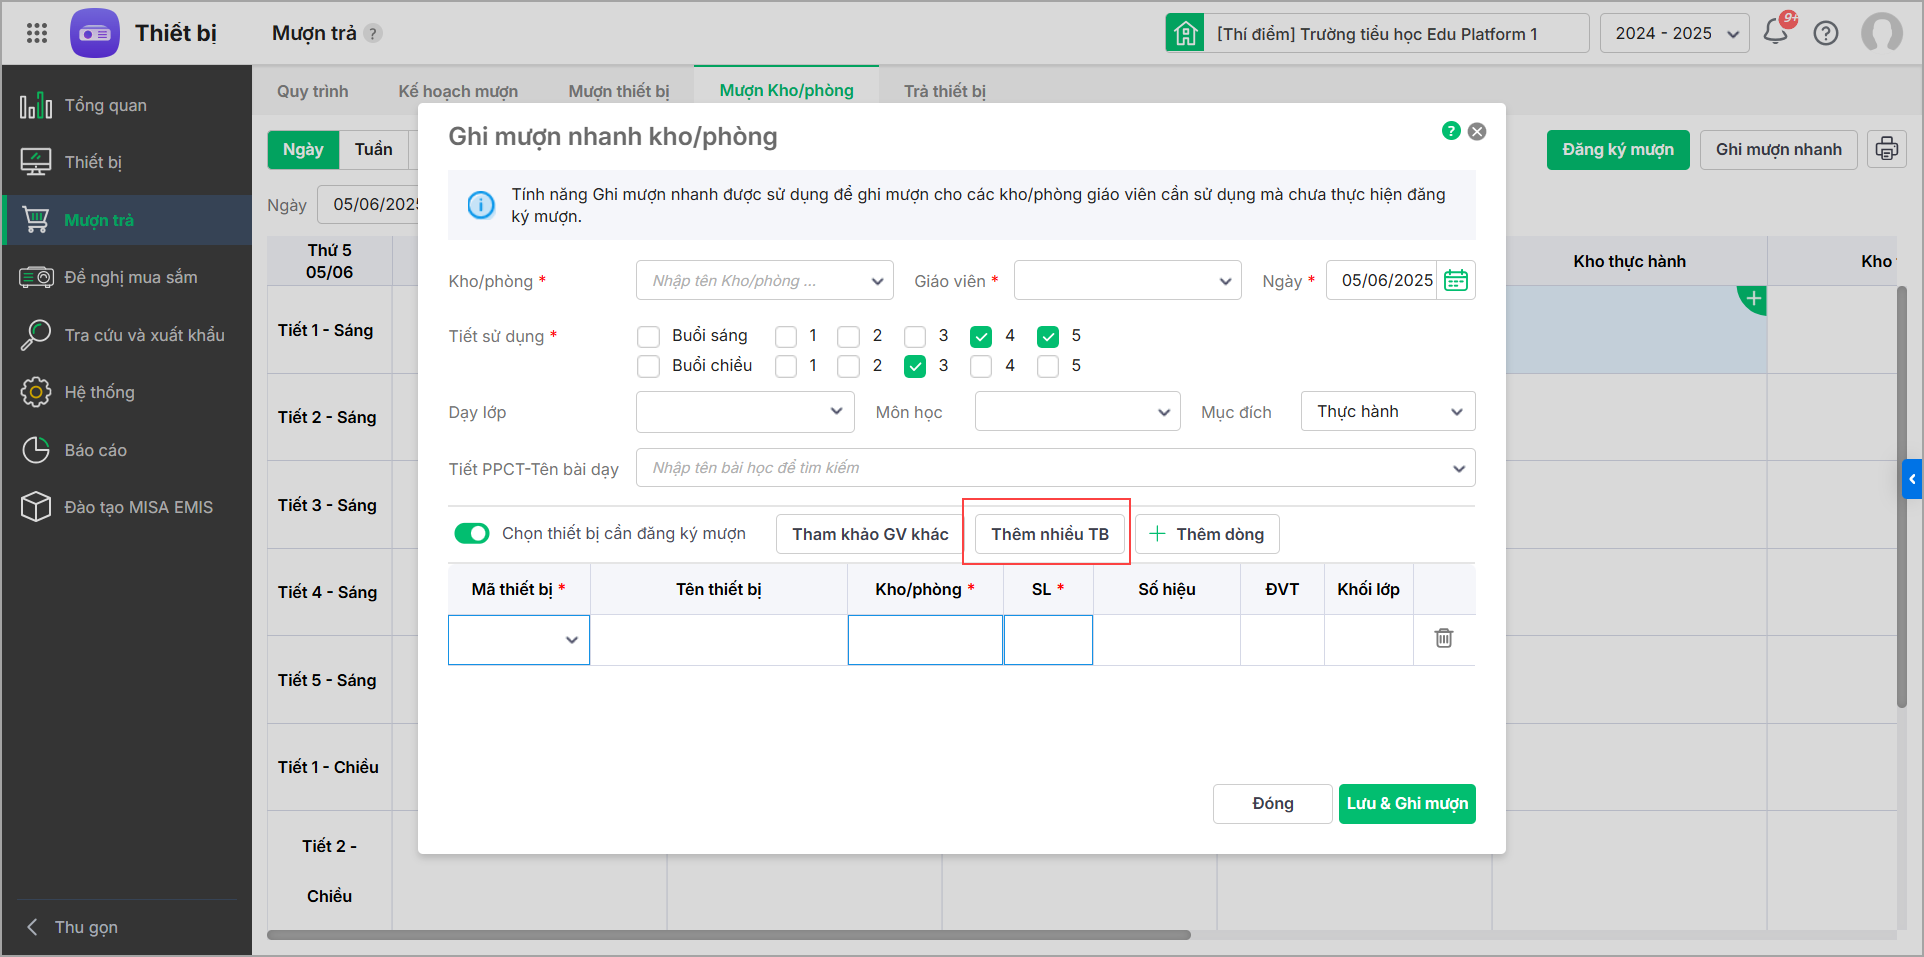This screenshot has width=1924, height=957.
Task: Click the Lưu & Ghi mượn button
Action: tap(1407, 804)
